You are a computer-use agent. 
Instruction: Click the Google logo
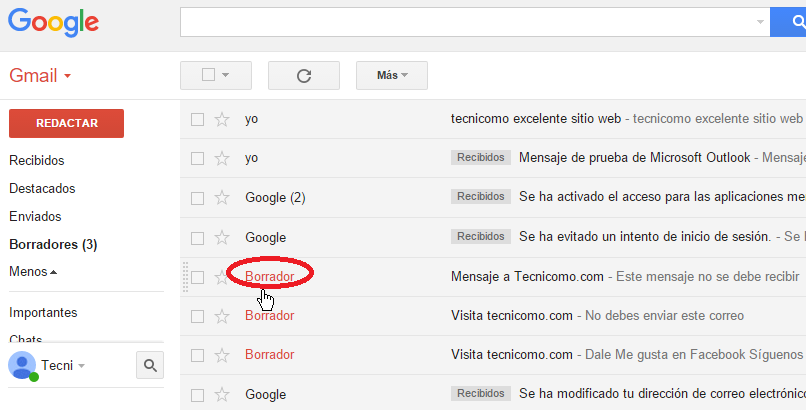pyautogui.click(x=53, y=22)
